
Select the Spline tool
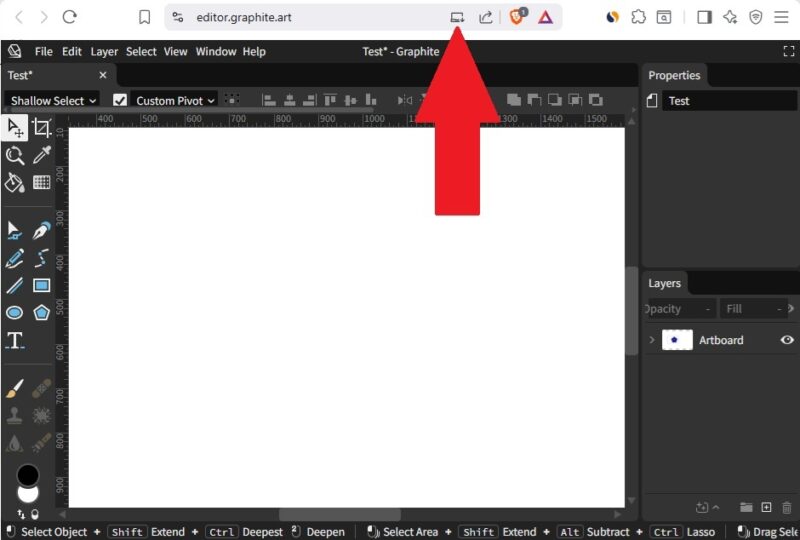point(41,258)
